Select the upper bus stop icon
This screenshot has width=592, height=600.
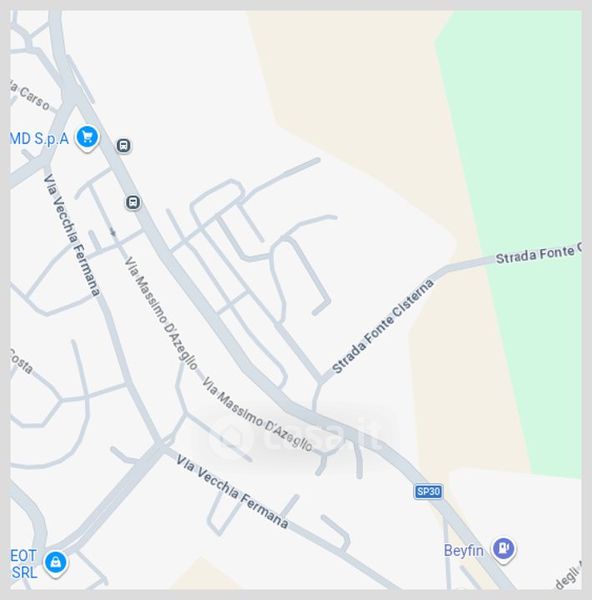click(x=123, y=146)
